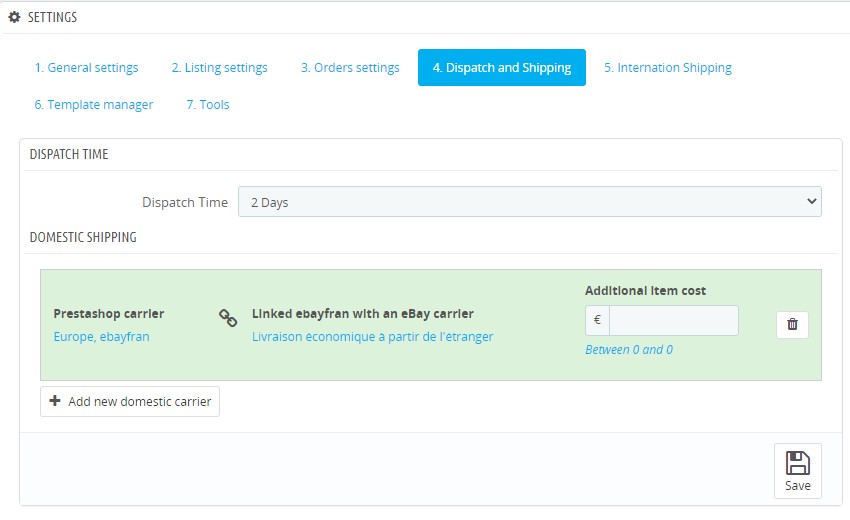
Task: Focus the Additional item cost field
Action: [673, 321]
